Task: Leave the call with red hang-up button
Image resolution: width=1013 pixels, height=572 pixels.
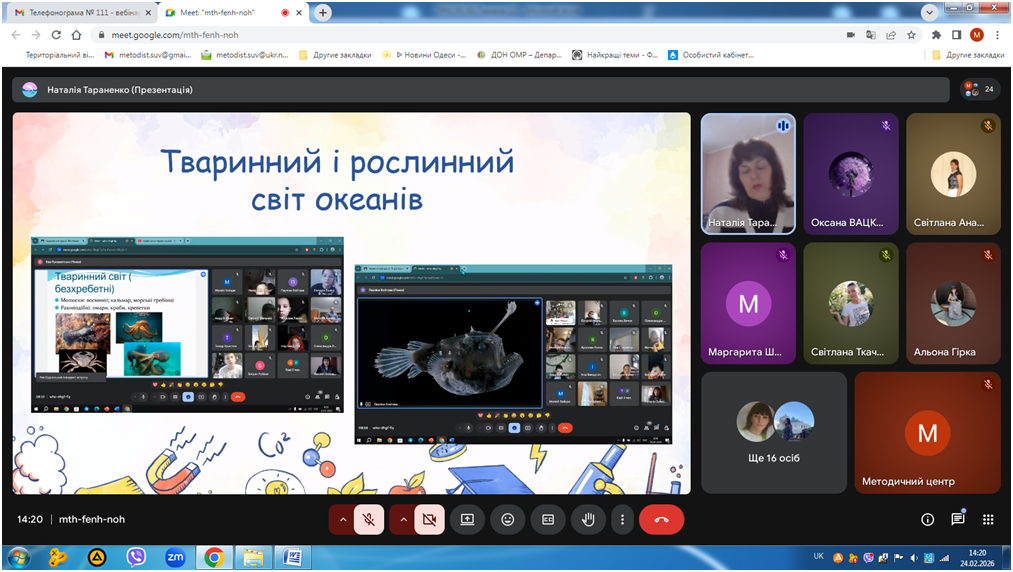Action: pyautogui.click(x=661, y=520)
